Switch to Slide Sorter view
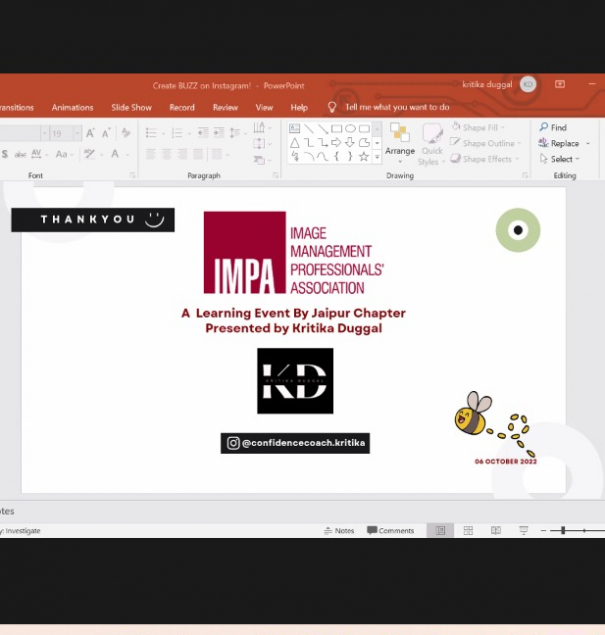 [468, 531]
